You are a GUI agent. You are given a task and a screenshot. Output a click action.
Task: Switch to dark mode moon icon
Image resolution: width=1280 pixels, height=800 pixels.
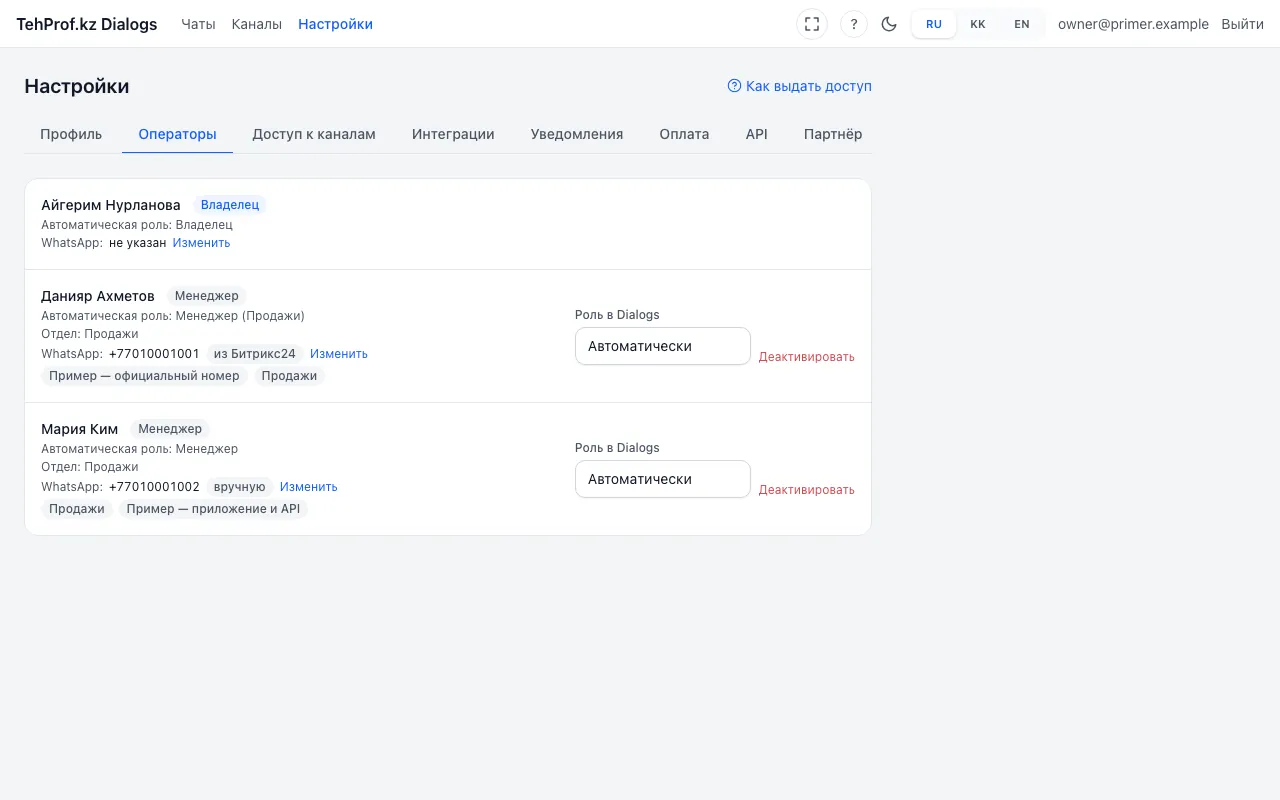[x=889, y=24]
